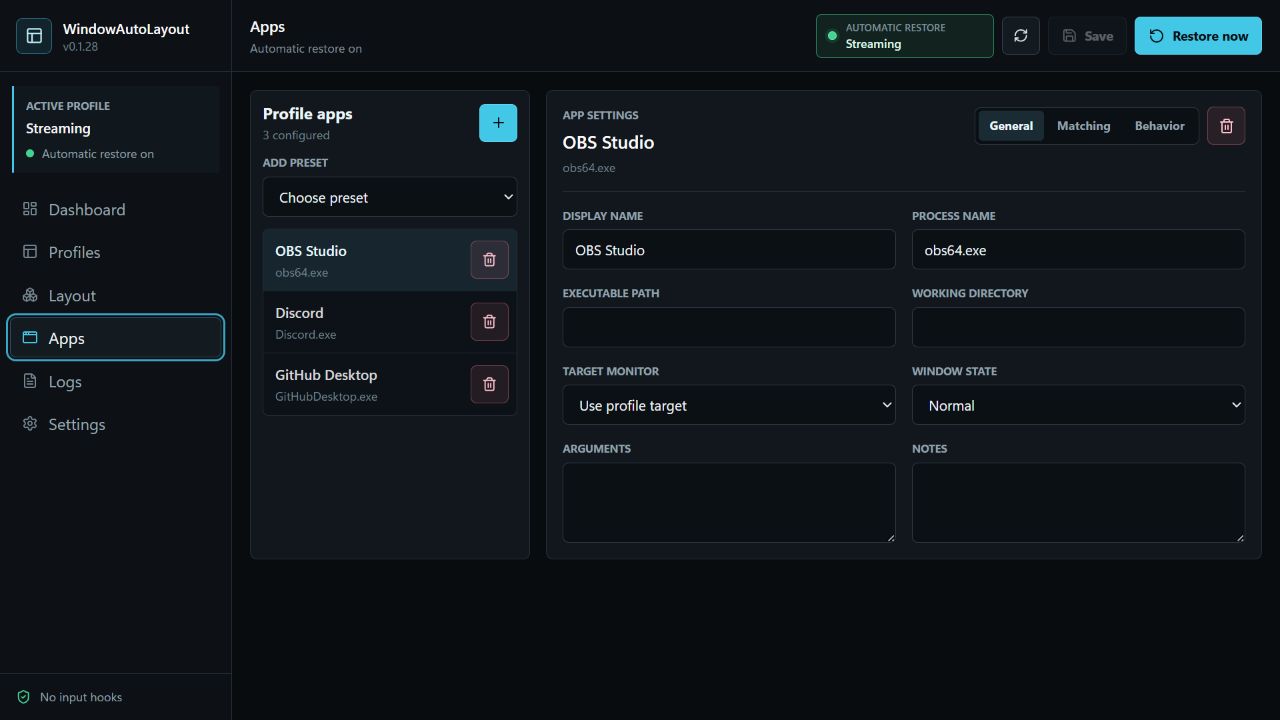Open Settings in the sidebar
This screenshot has height=720, width=1280.
pos(116,424)
